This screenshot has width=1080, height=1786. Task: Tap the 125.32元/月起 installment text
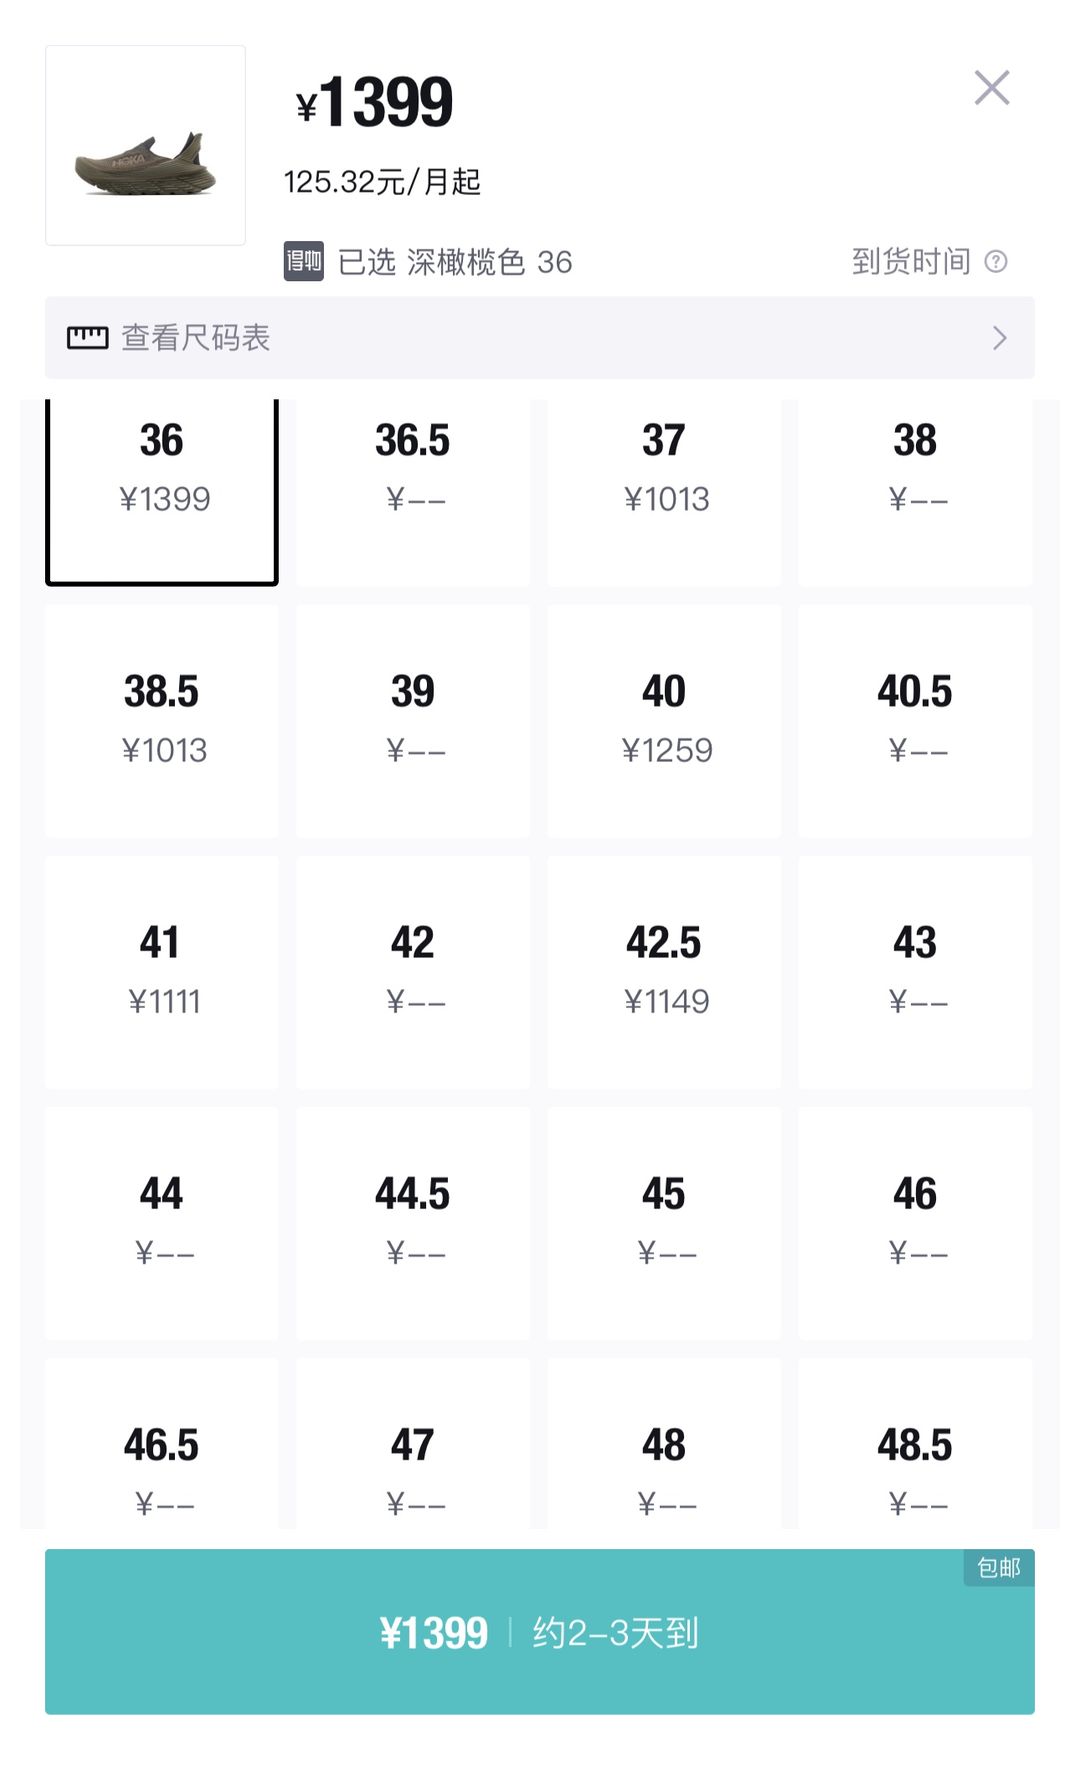pos(382,182)
